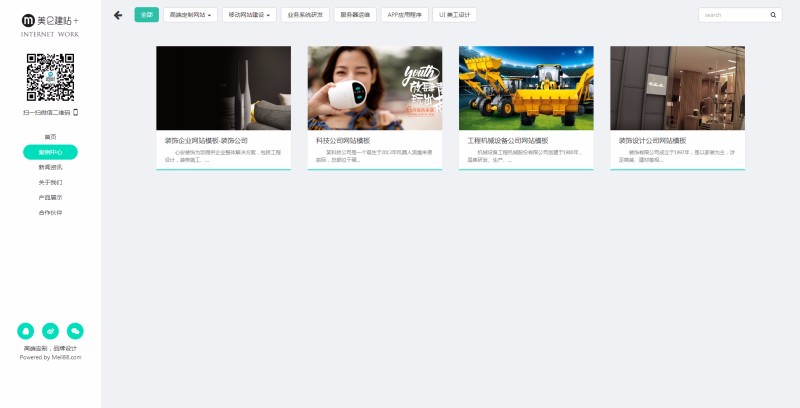The height and width of the screenshot is (408, 800).
Task: Click the INTERNET WORK tagline text
Action: tap(50, 35)
